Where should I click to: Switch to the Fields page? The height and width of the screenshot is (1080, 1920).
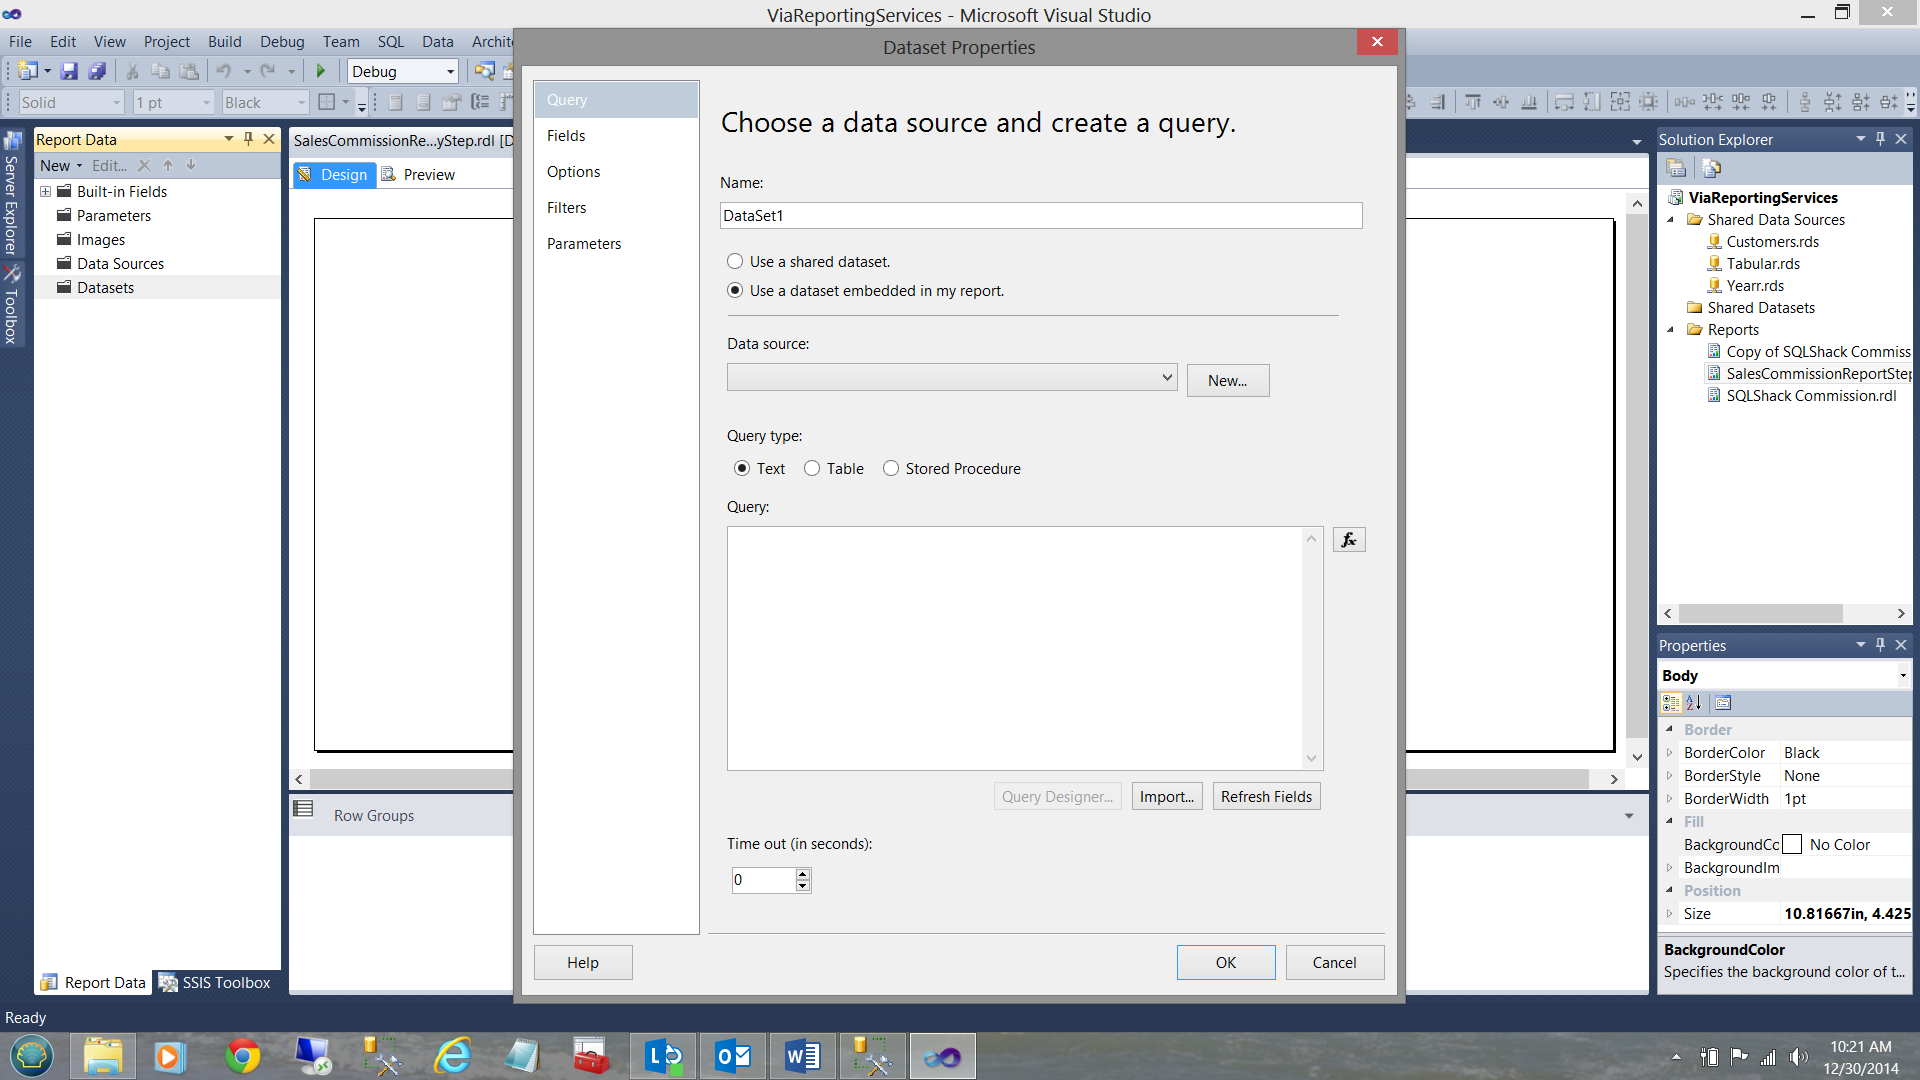[x=566, y=136]
